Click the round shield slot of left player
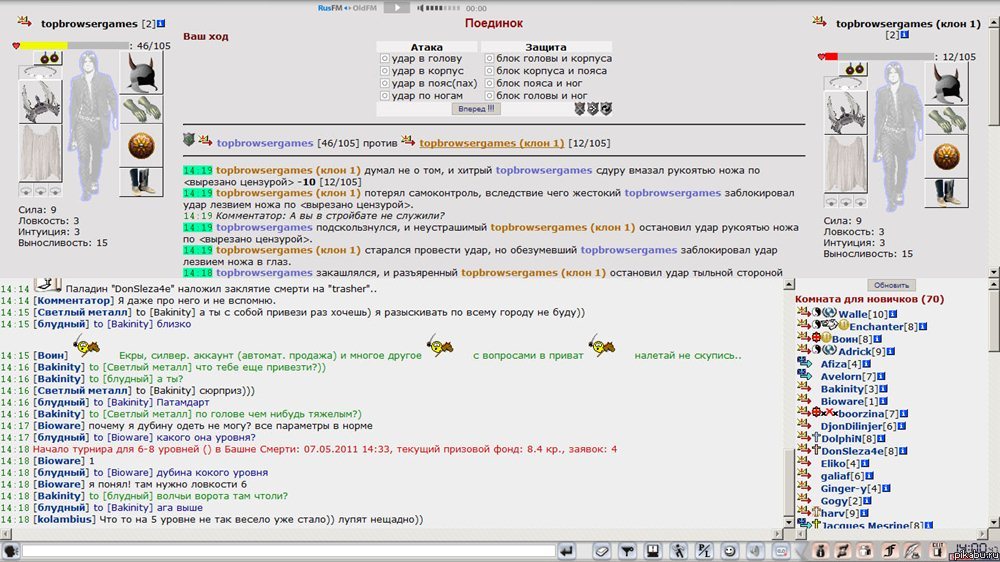Image resolution: width=1000 pixels, height=562 pixels. tap(141, 145)
